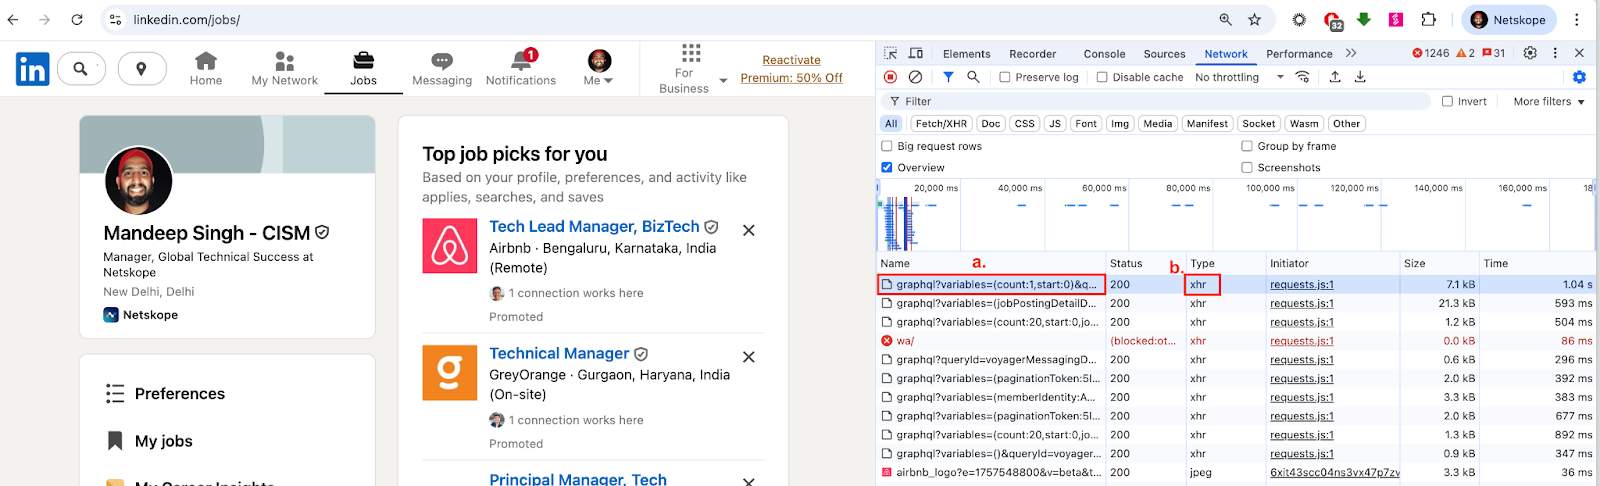Click the browser back arrow

(x=13, y=20)
